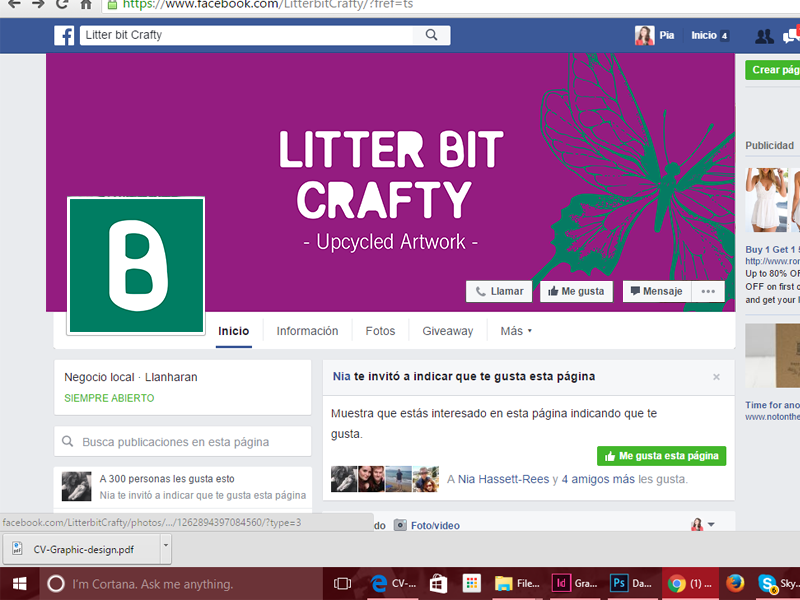Switch to Chrome in the taskbar
This screenshot has height=600, width=800.
(x=690, y=584)
